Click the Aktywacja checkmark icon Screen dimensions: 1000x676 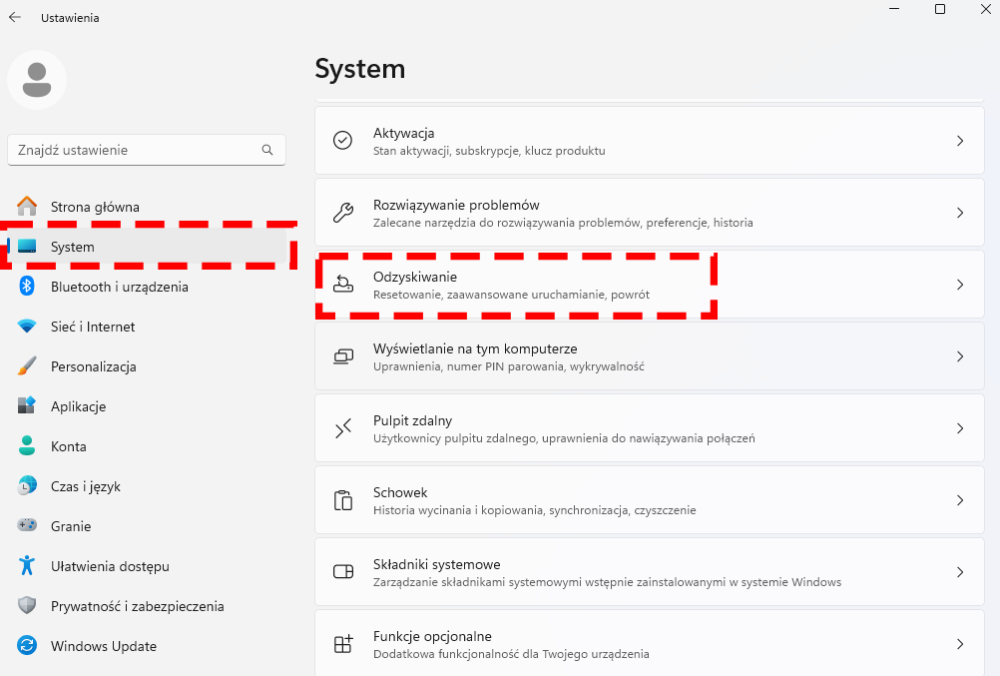[x=342, y=140]
